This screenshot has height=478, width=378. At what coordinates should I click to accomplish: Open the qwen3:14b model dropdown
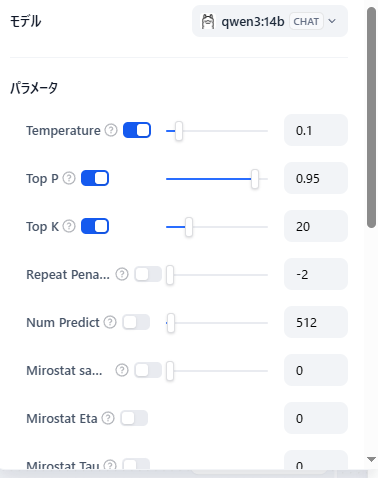270,21
